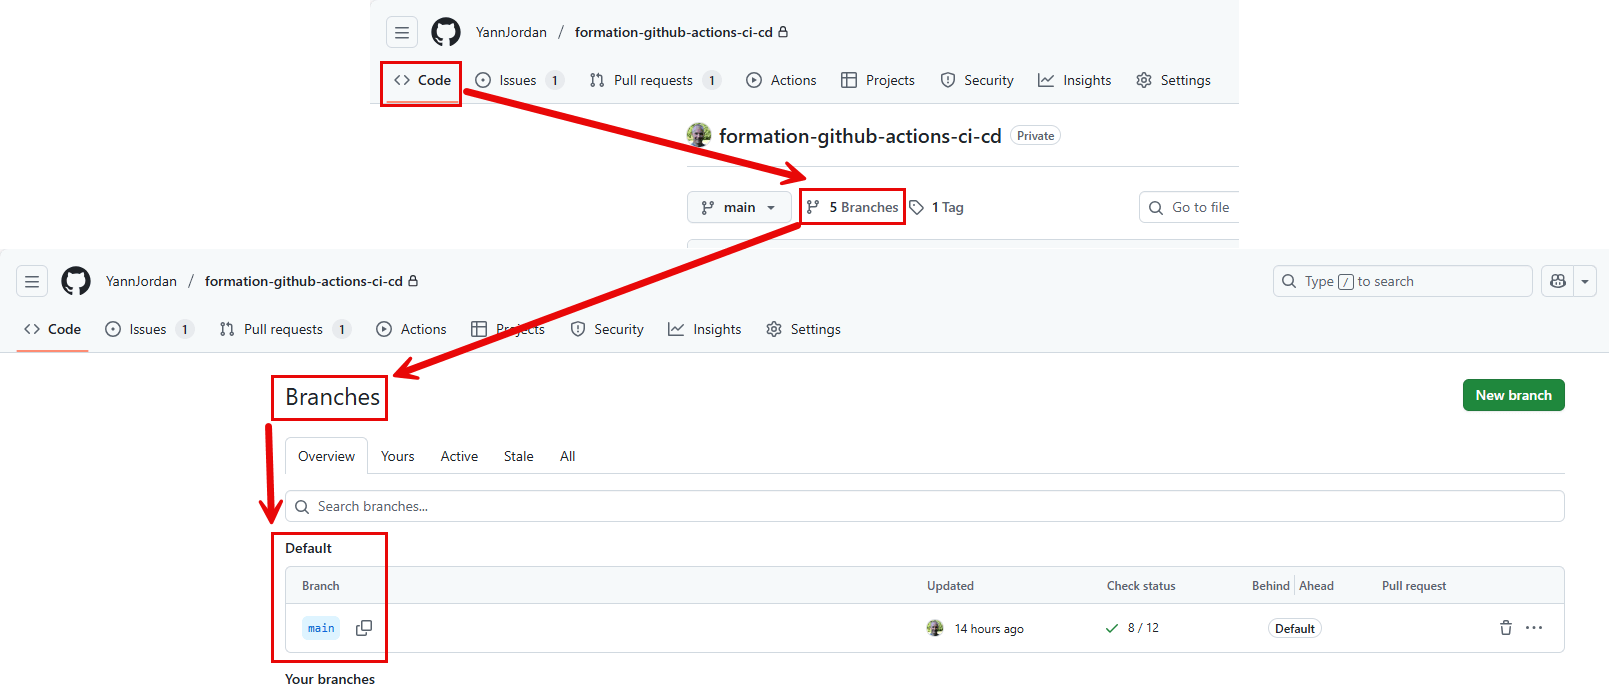Click the Go to file search field
Screen dimensions: 1609x691
pos(1189,207)
